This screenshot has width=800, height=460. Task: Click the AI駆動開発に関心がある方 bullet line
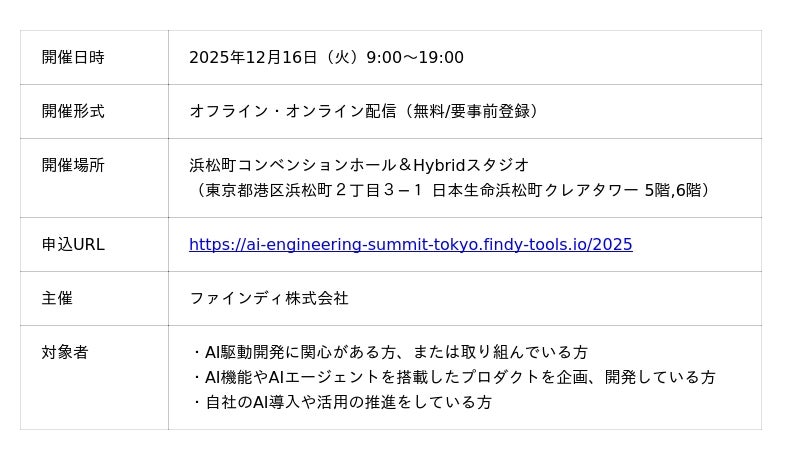(390, 352)
